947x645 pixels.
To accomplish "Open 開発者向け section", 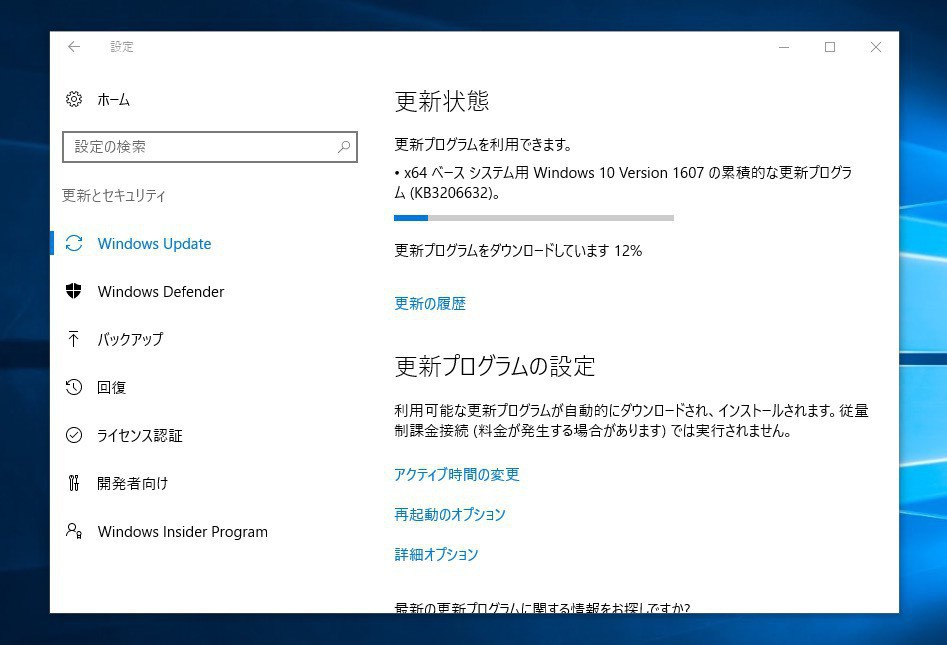I will (x=132, y=483).
